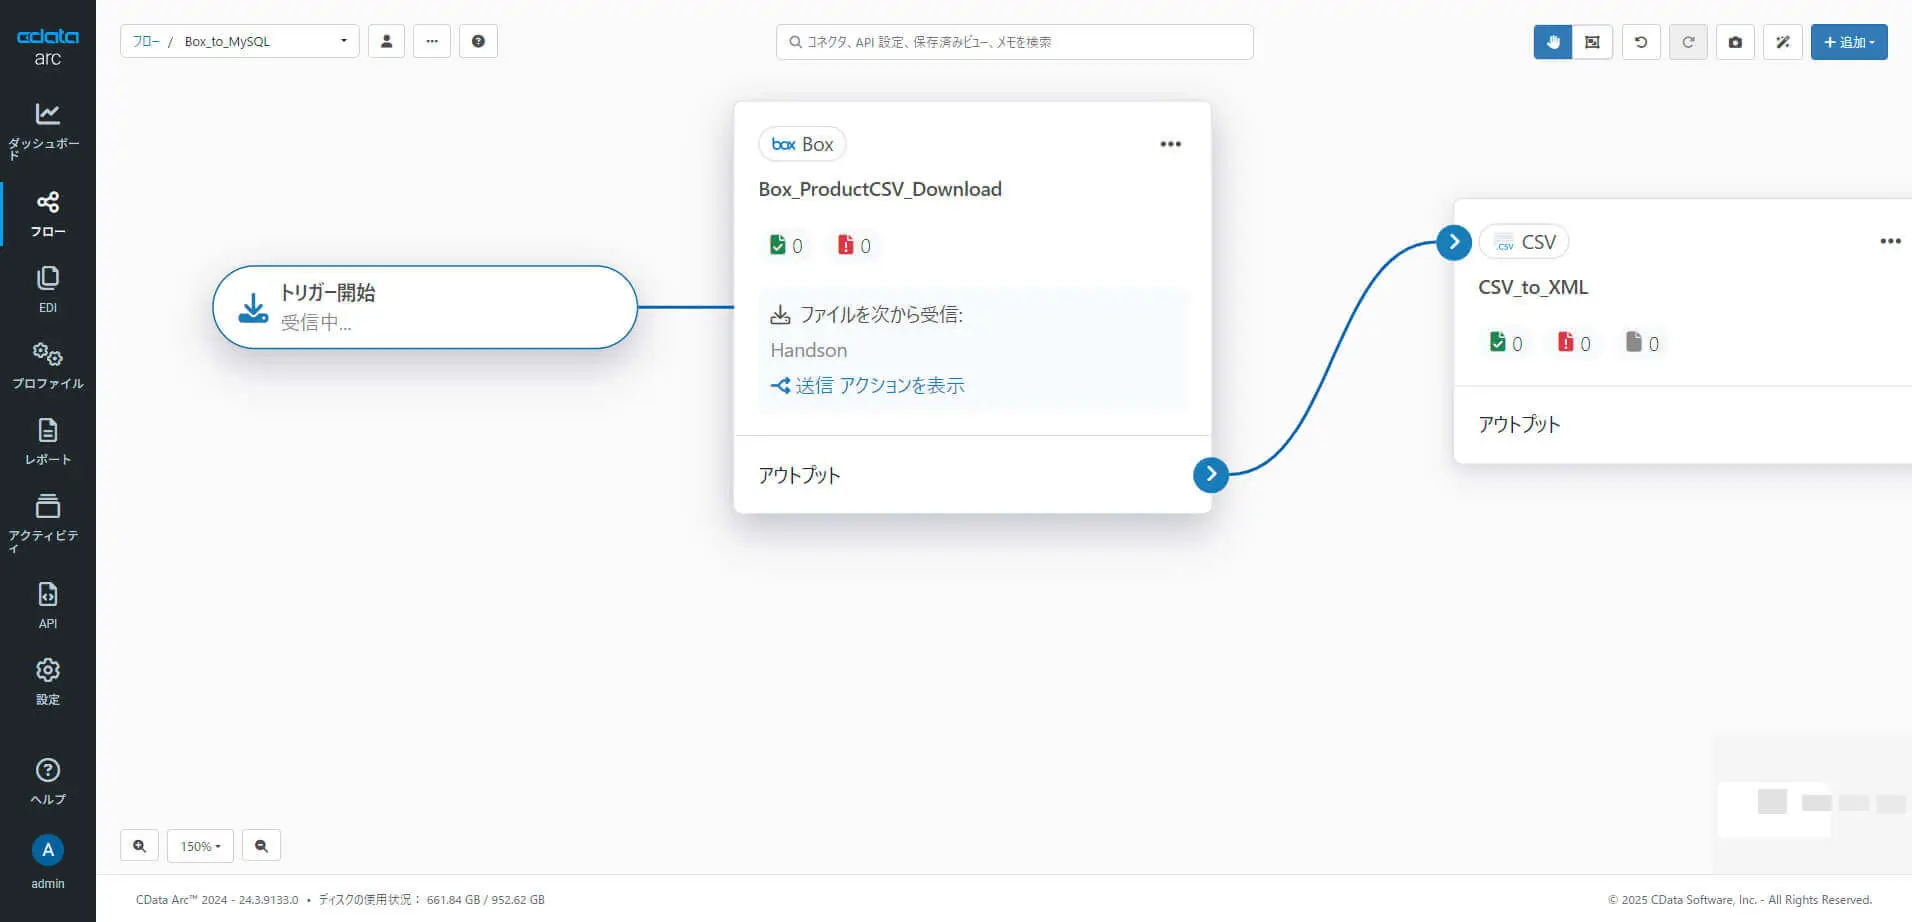
Task: Click the Box connector output arrow port
Action: [1211, 474]
